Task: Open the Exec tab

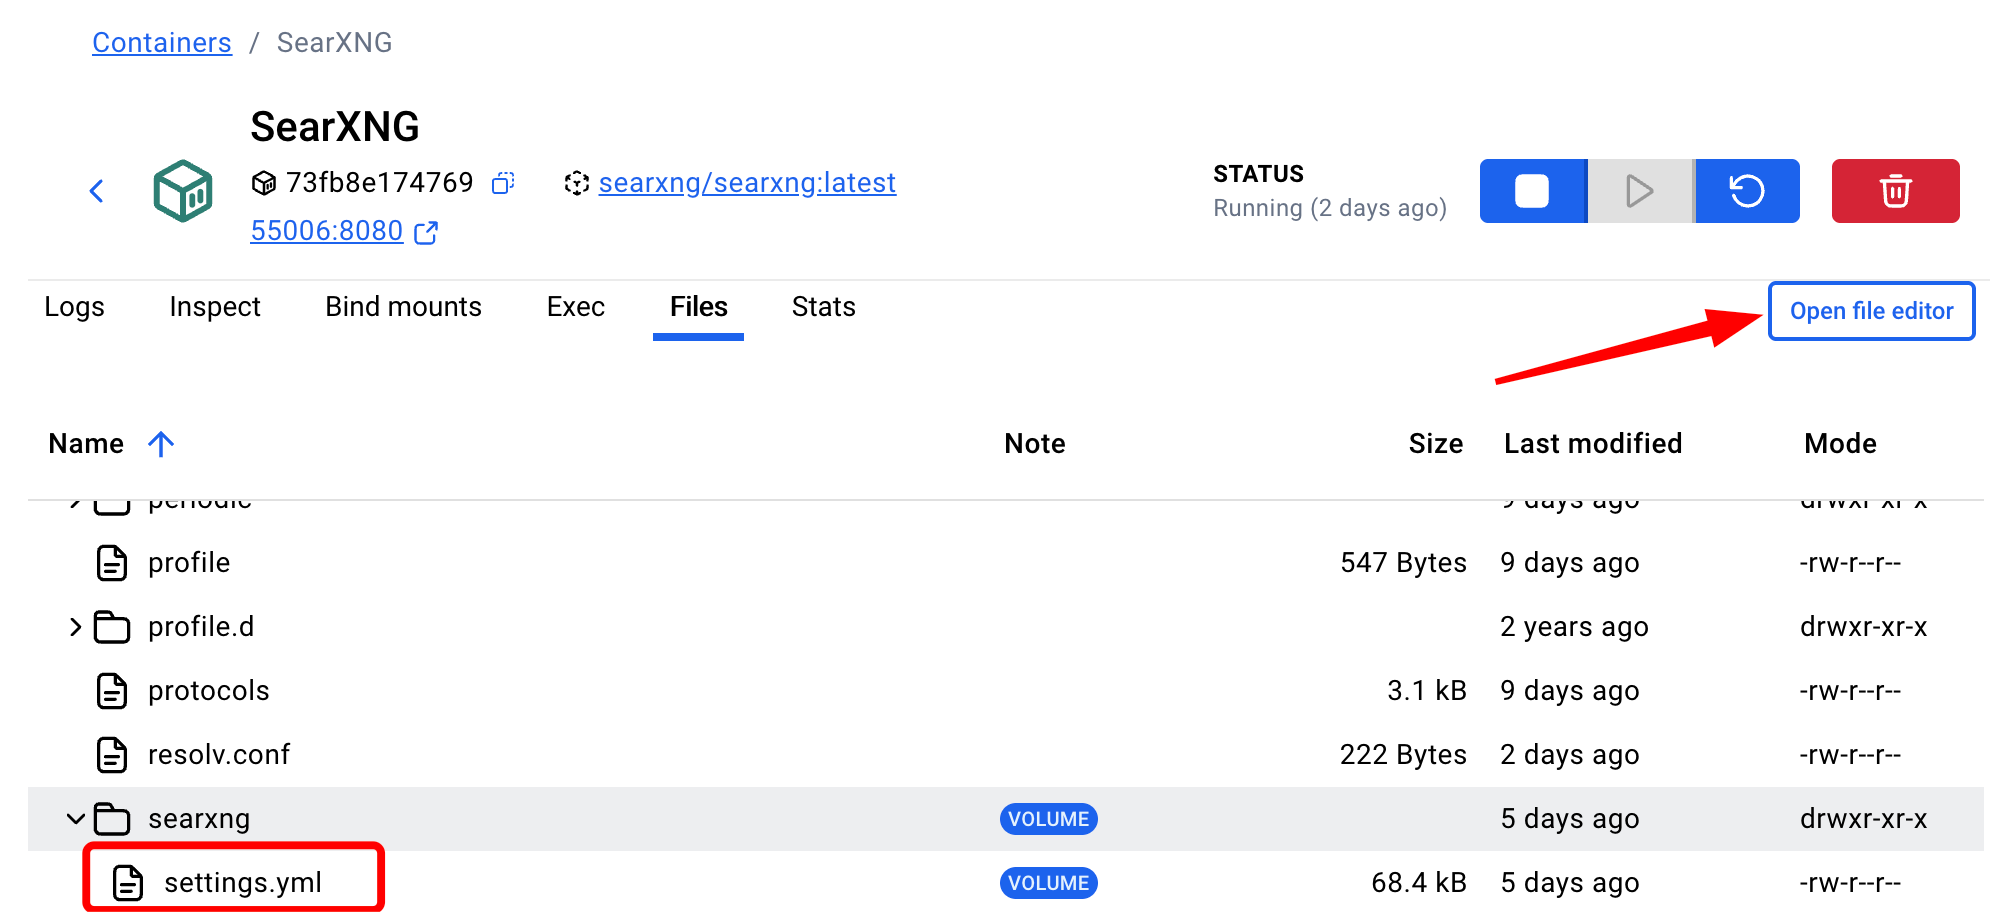Action: coord(575,307)
